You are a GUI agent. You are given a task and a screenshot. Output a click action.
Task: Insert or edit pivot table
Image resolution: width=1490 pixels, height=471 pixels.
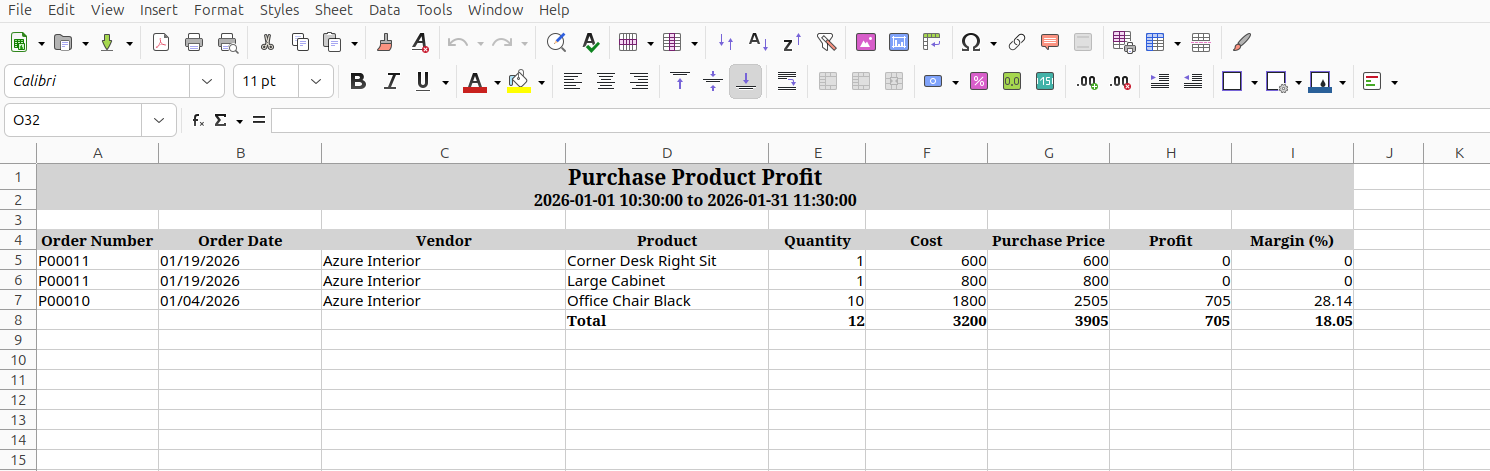click(x=932, y=43)
